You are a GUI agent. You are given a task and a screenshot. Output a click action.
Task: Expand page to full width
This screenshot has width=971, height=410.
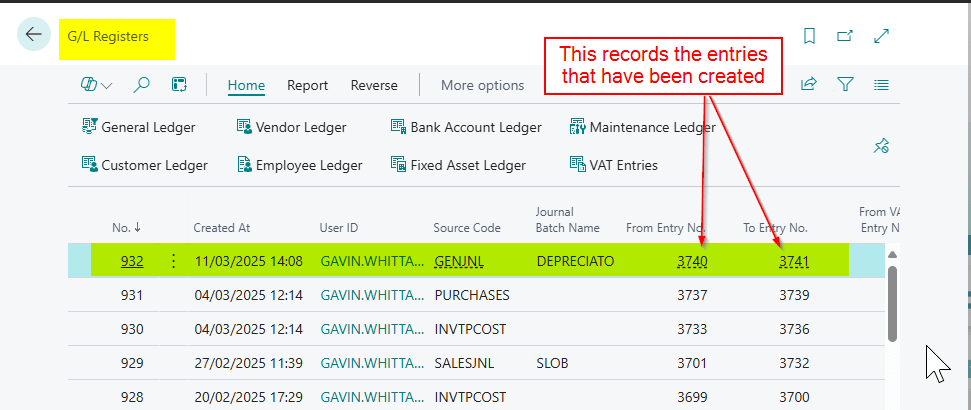point(881,36)
